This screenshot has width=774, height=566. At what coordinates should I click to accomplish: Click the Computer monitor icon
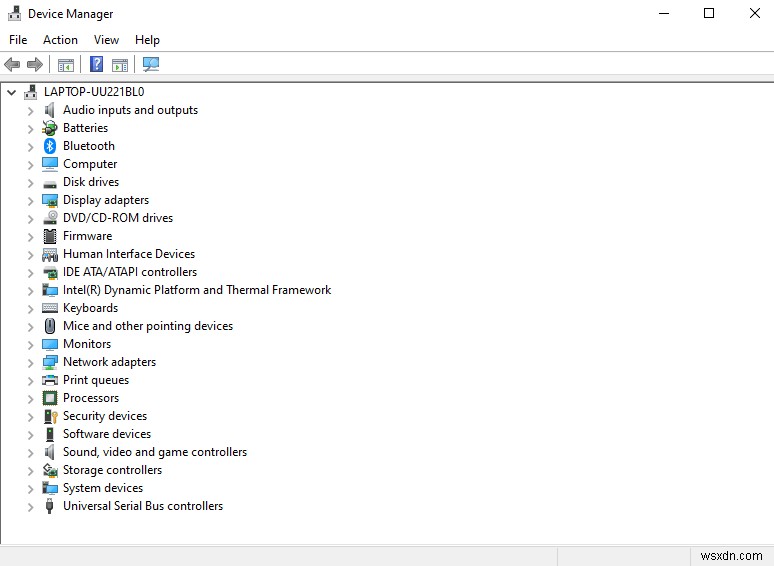49,164
